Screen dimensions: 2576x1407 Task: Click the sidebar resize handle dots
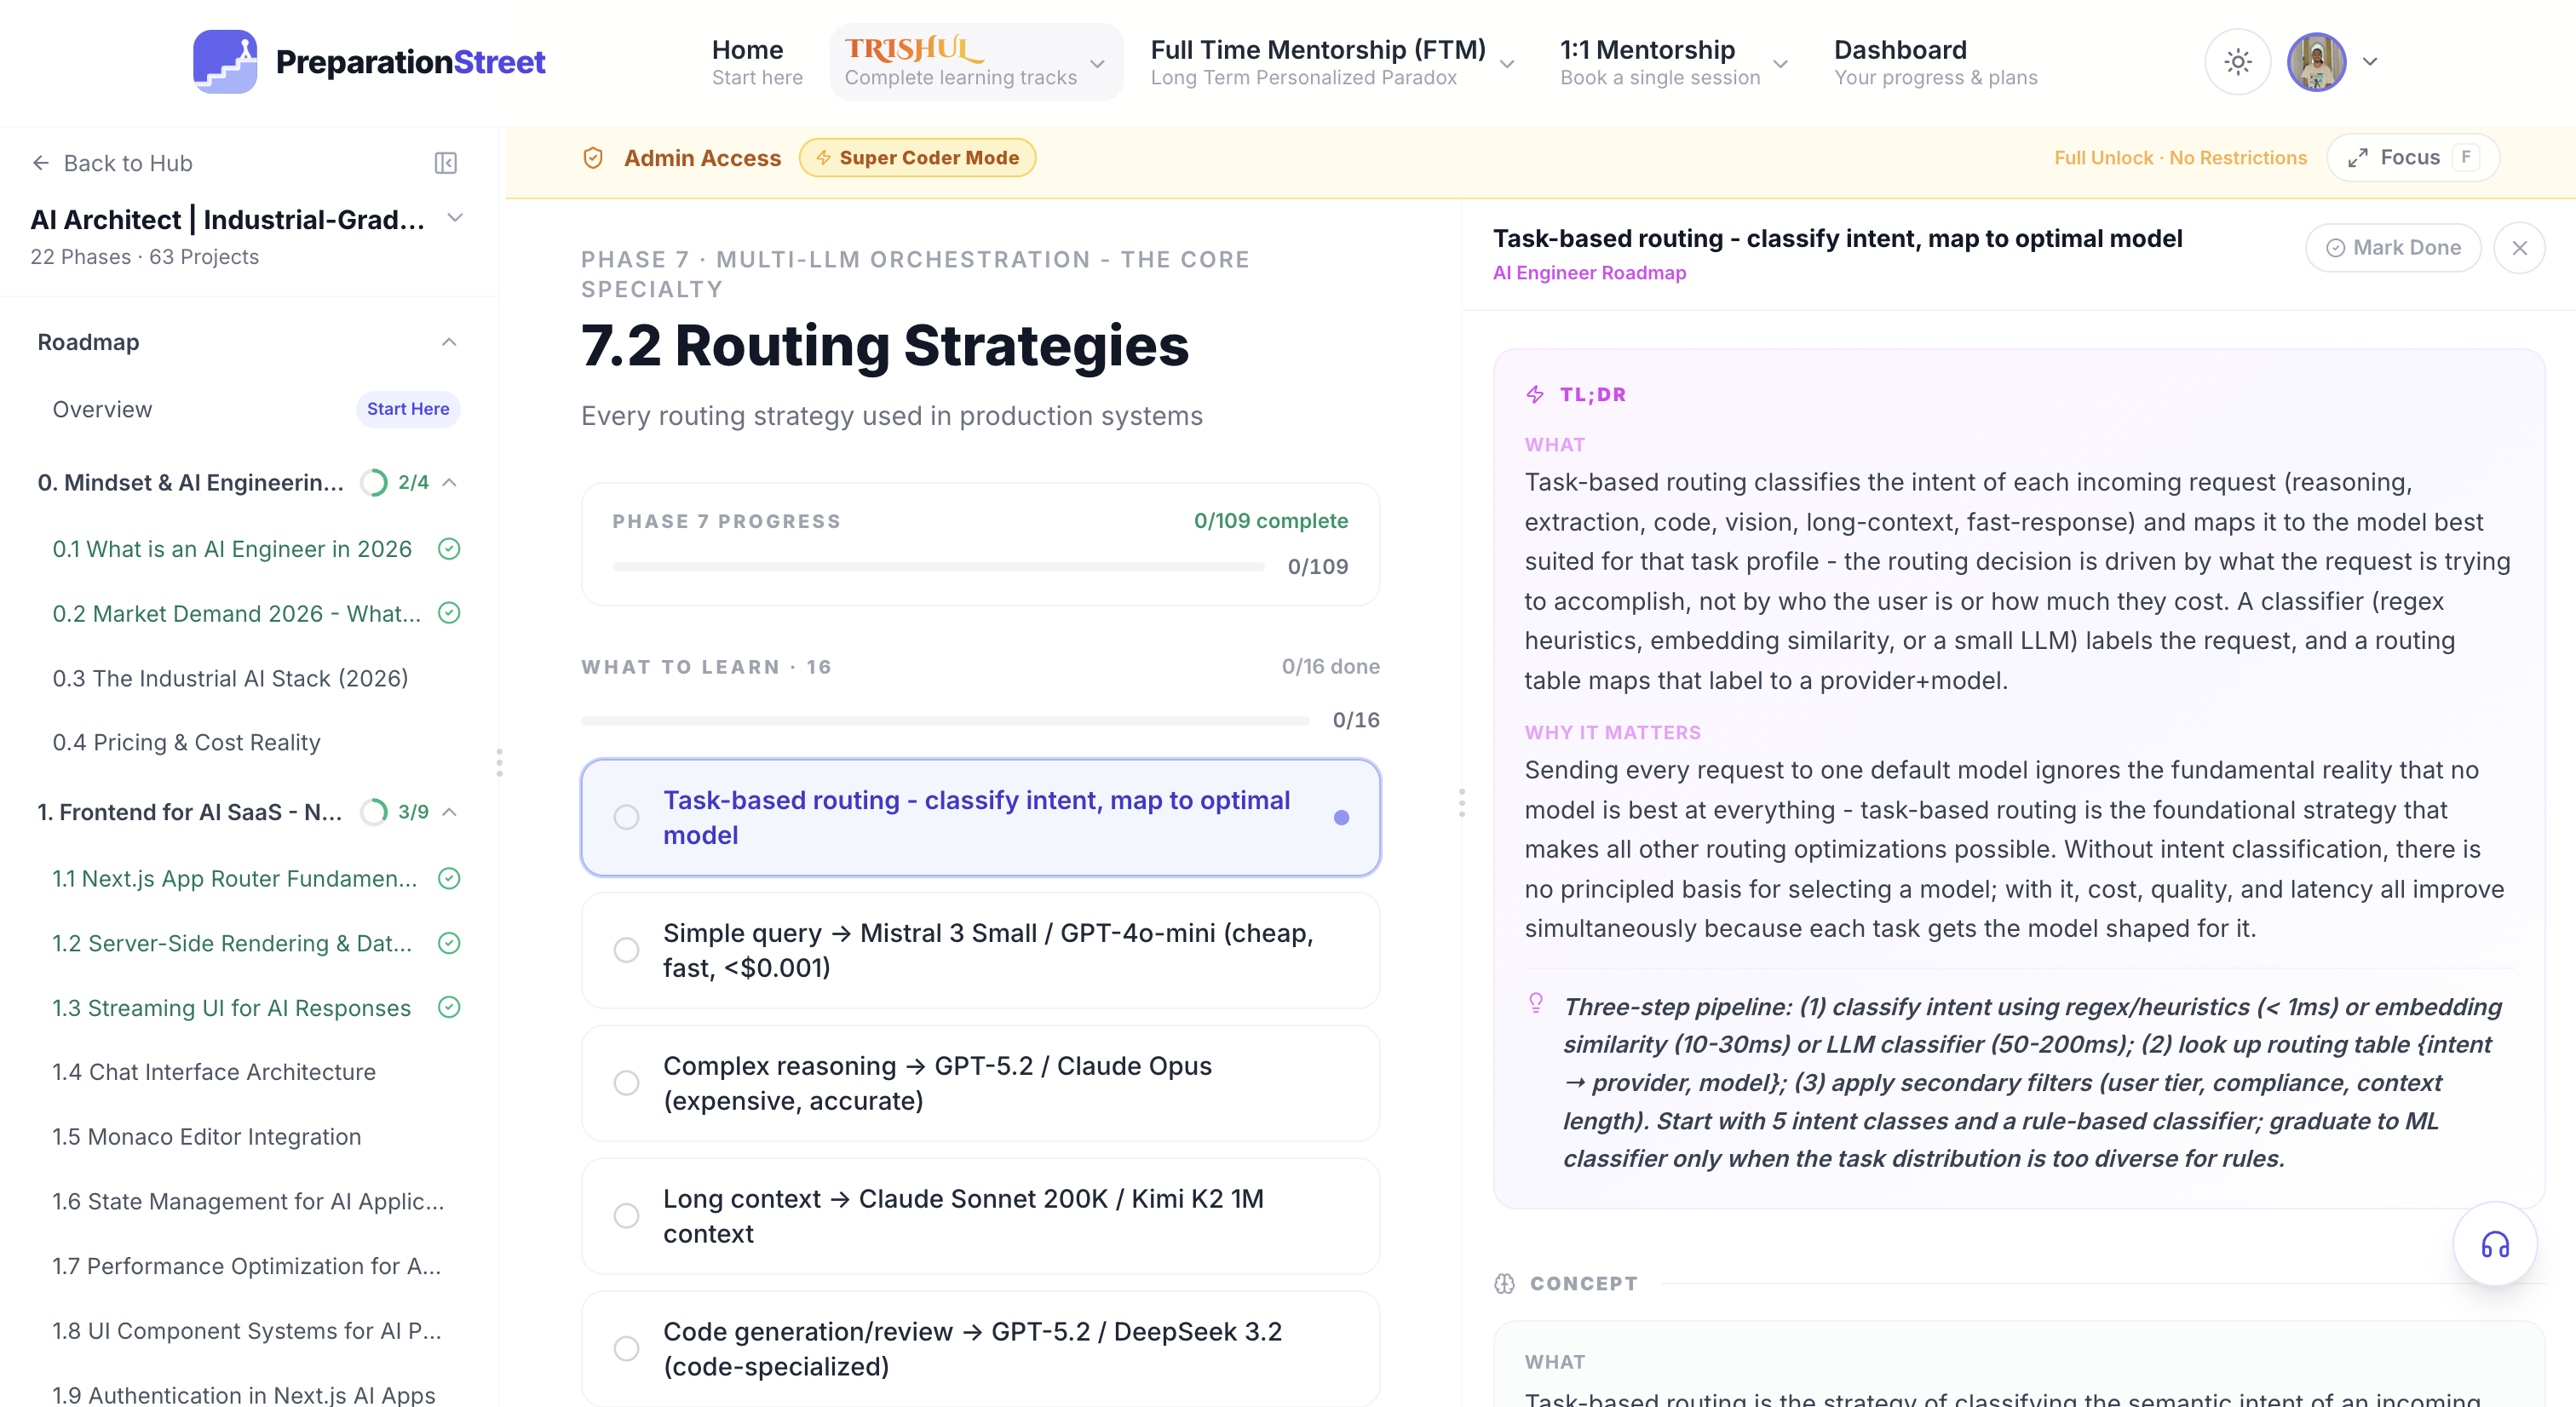tap(499, 763)
